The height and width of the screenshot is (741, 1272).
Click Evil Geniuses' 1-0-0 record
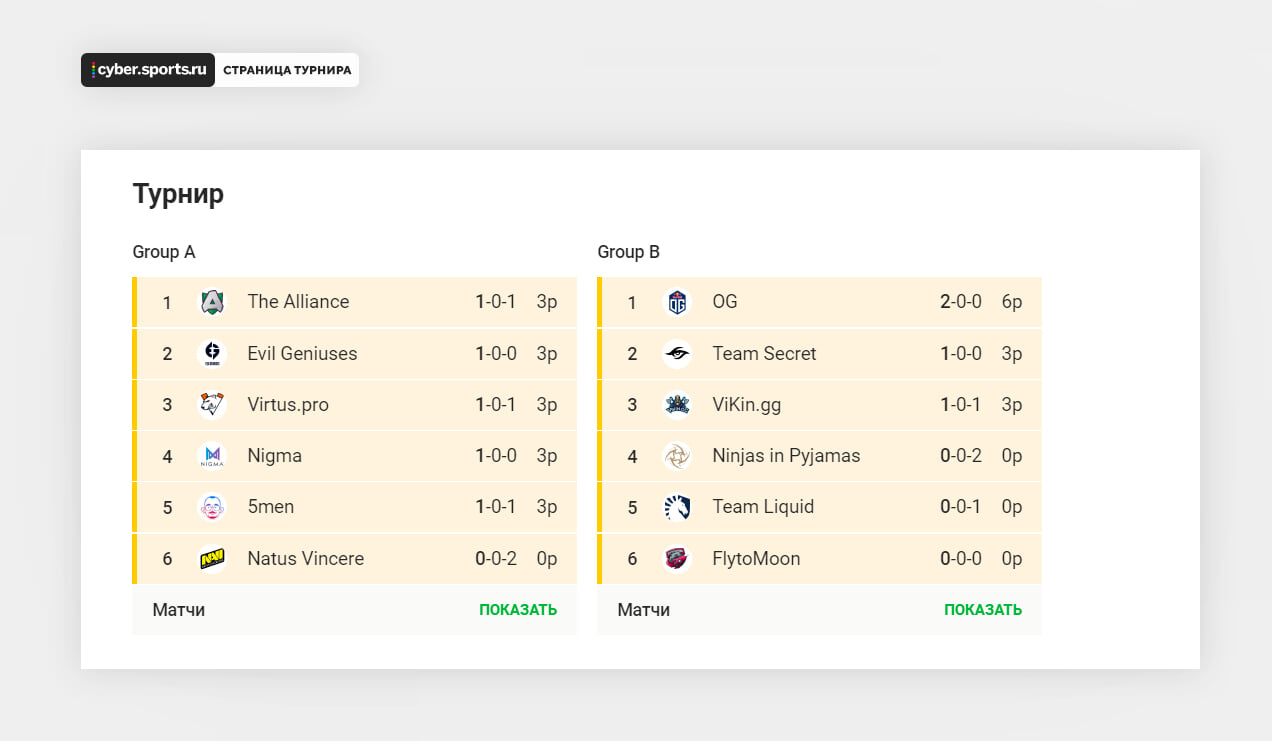point(496,354)
